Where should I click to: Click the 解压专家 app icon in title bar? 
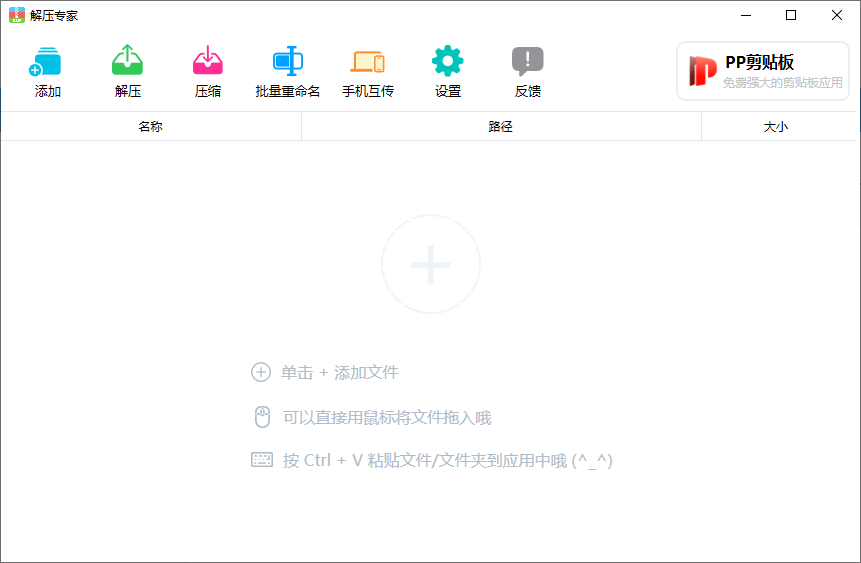tap(17, 15)
